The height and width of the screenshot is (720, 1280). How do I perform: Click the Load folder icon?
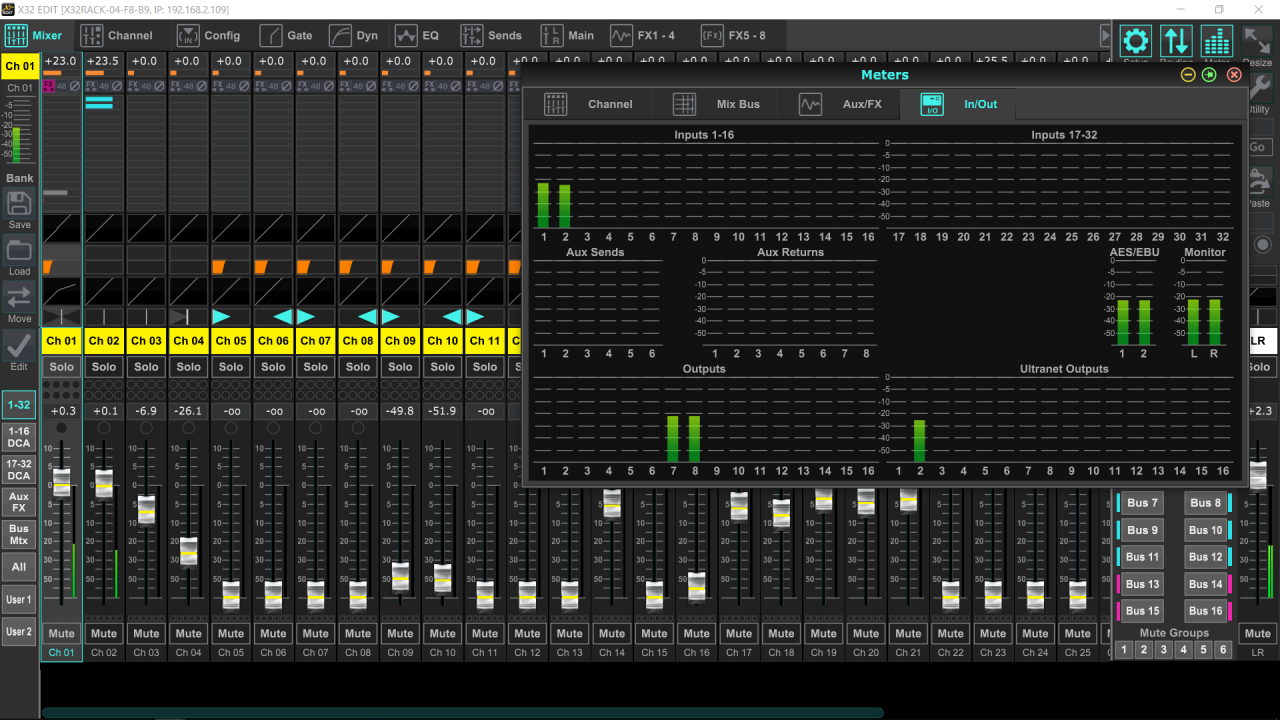pos(19,250)
